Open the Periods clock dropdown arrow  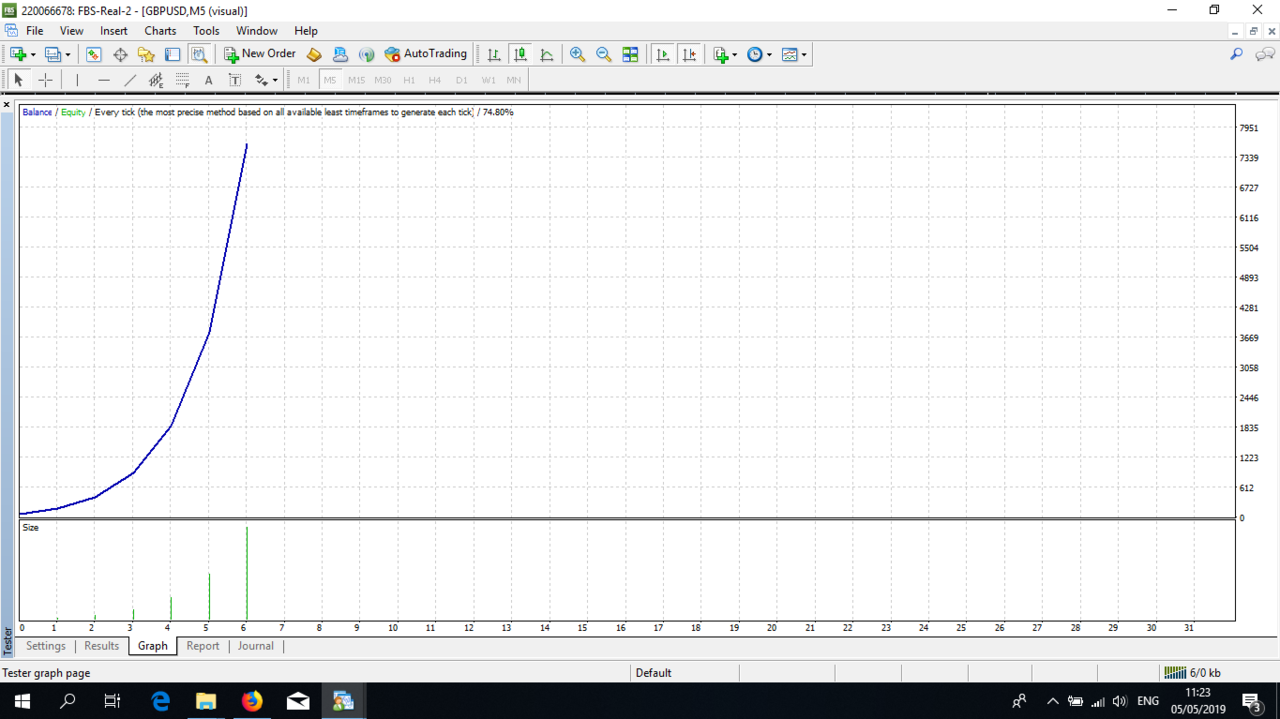point(769,55)
